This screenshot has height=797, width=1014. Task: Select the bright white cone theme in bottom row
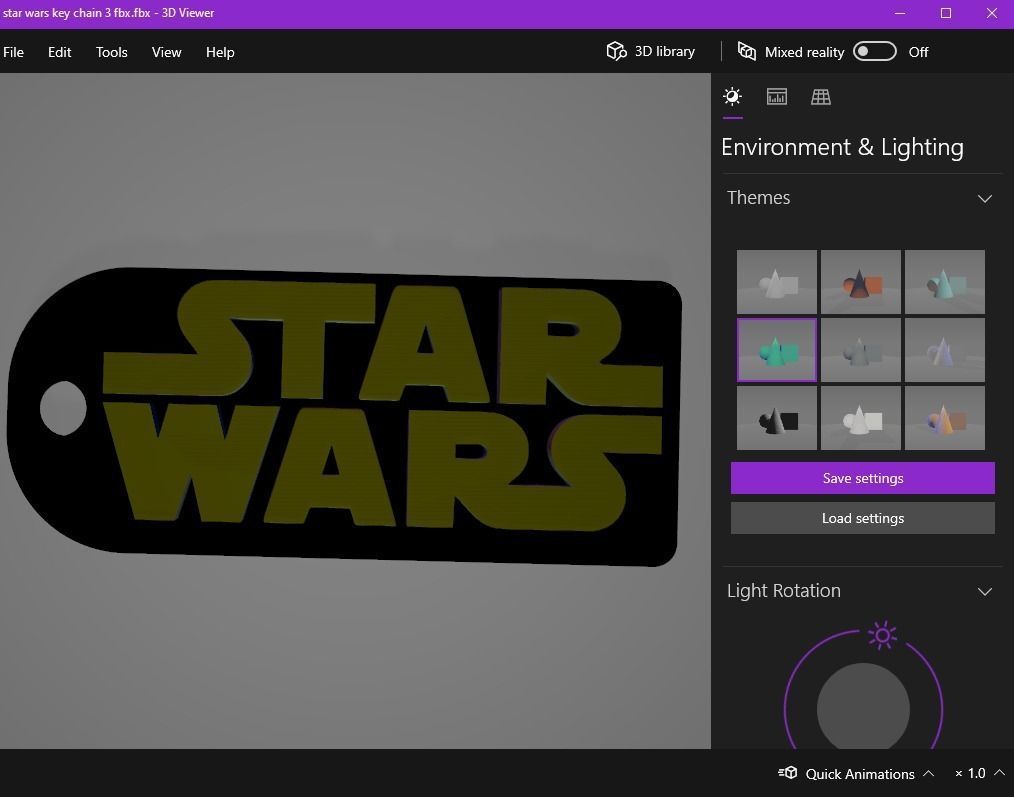[x=861, y=418]
